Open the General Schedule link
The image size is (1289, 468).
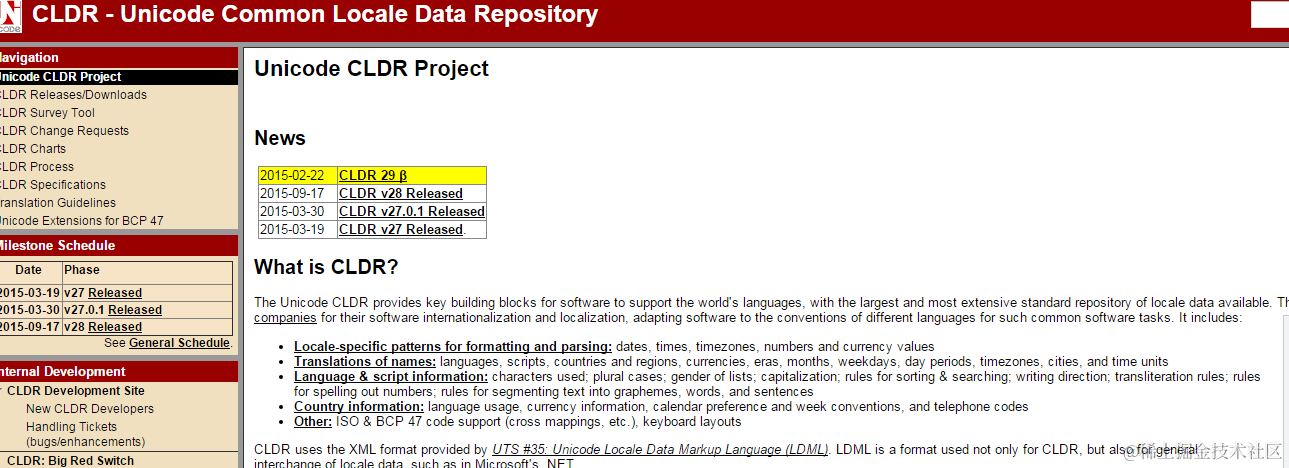[x=179, y=343]
